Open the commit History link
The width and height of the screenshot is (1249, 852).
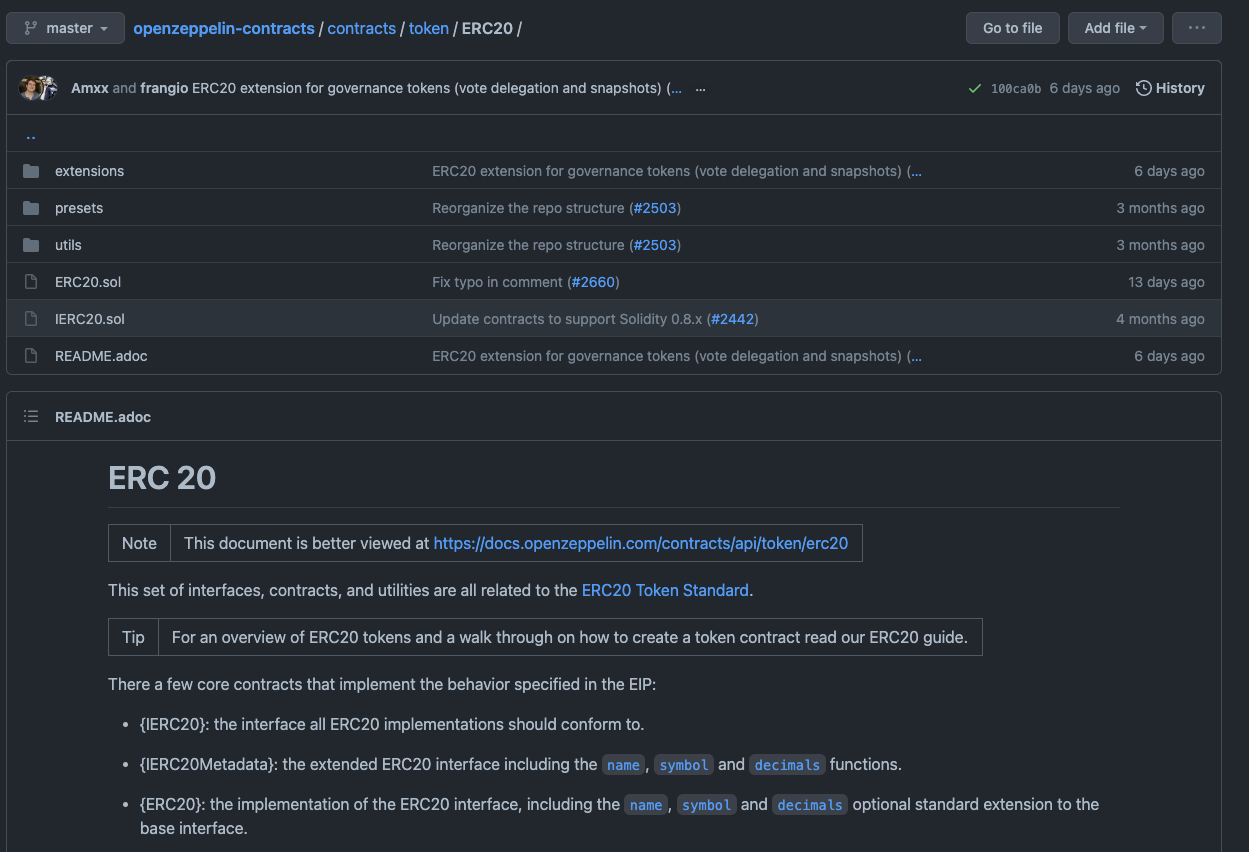point(1170,88)
